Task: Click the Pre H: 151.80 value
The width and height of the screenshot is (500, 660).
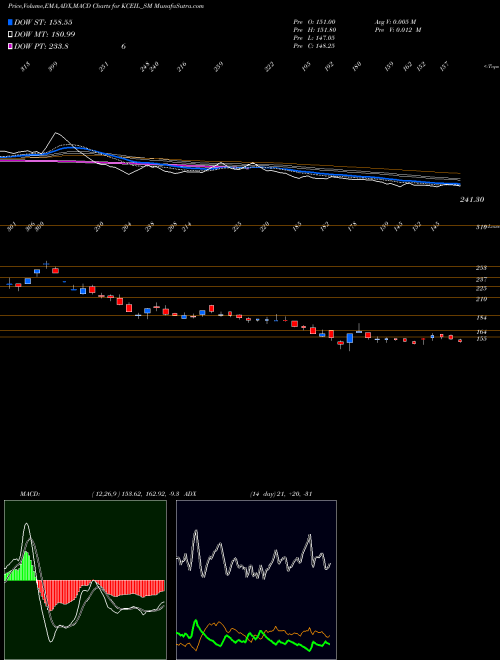Action: click(x=314, y=30)
